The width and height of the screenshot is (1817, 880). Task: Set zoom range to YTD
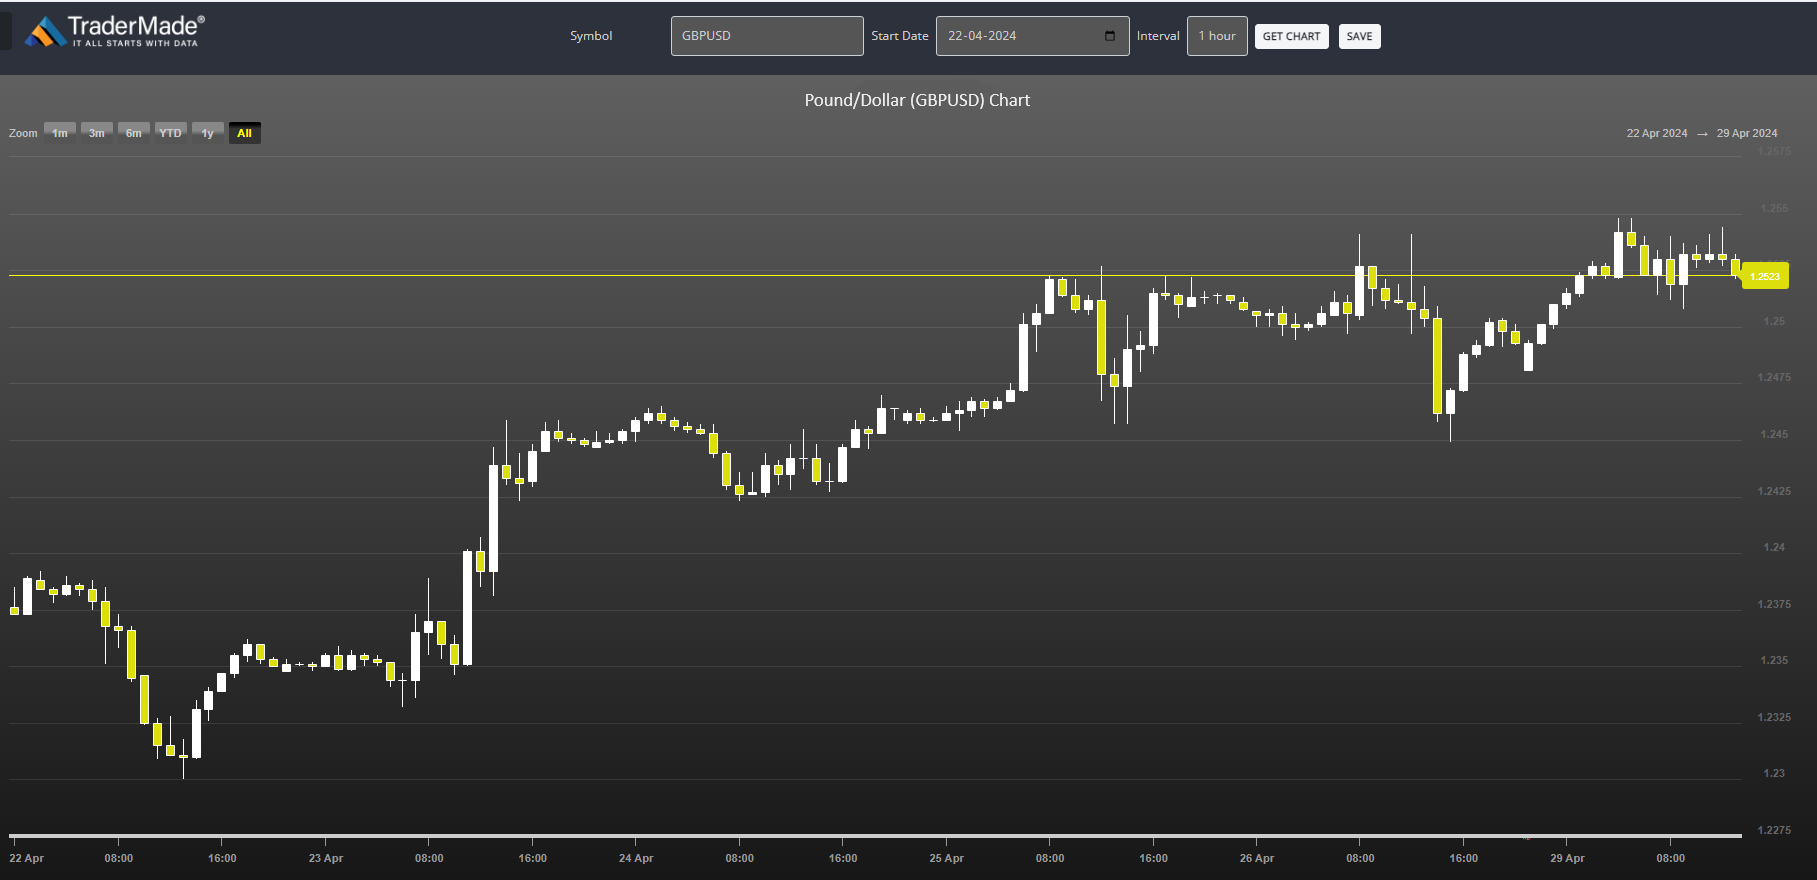tap(171, 133)
